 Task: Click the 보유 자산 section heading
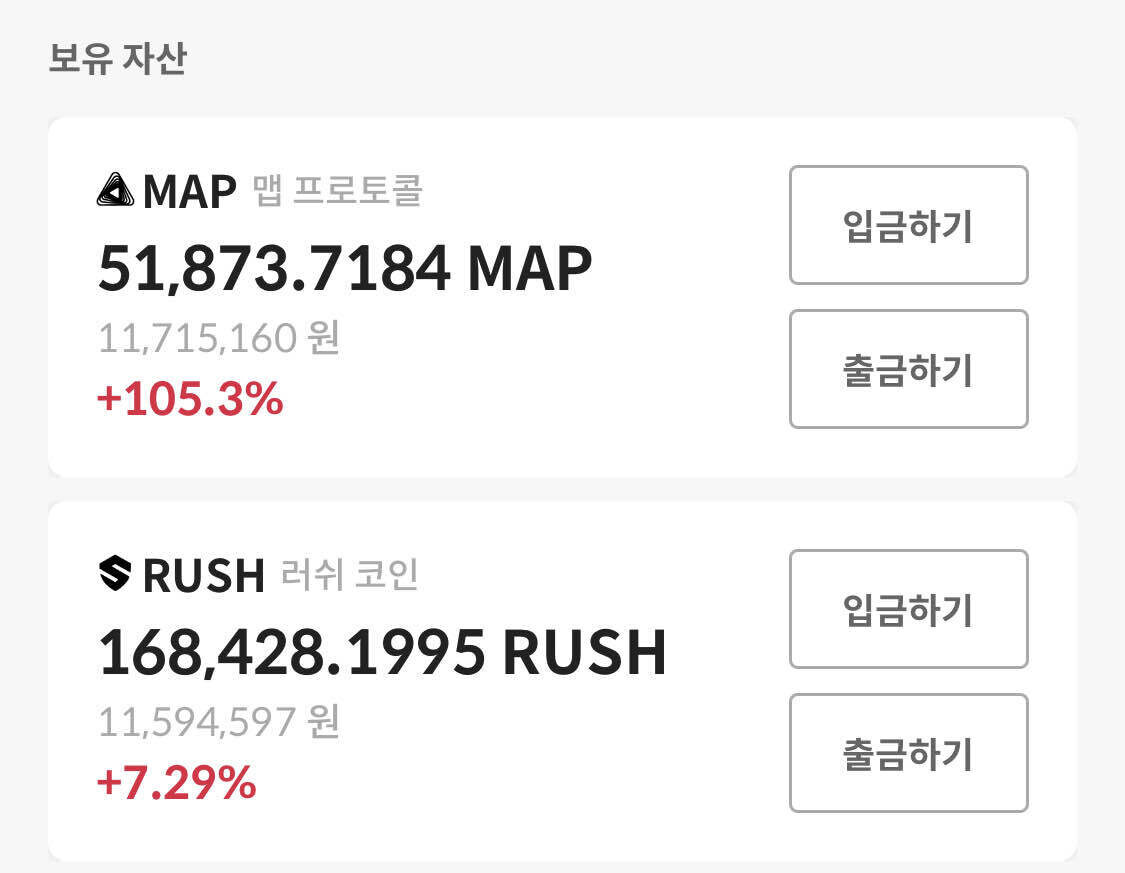tap(117, 59)
